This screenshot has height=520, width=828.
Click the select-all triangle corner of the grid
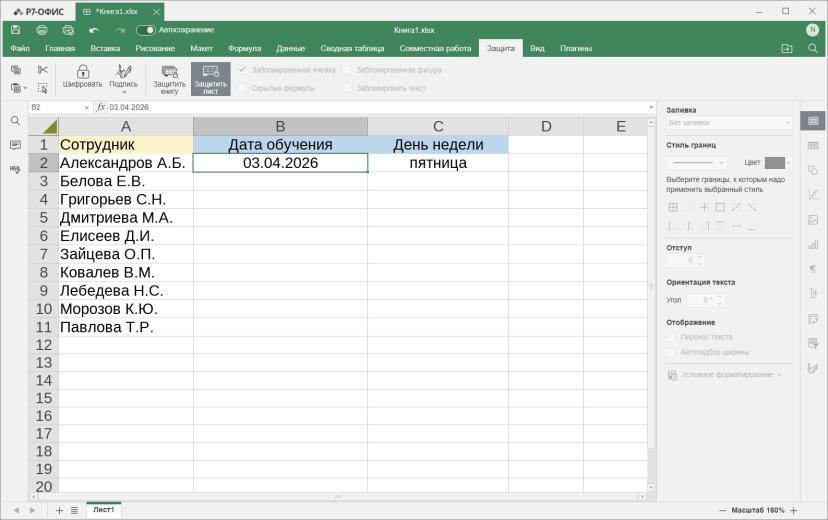(44, 127)
